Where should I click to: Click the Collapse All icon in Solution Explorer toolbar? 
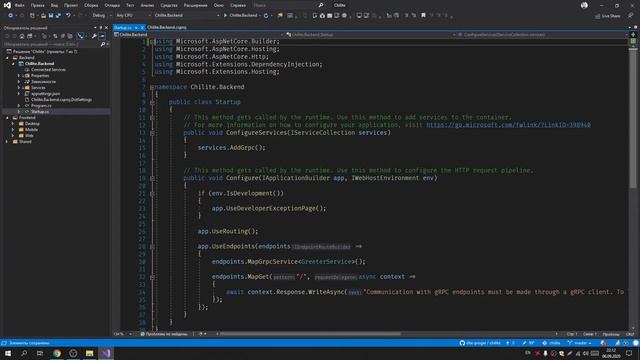62,36
